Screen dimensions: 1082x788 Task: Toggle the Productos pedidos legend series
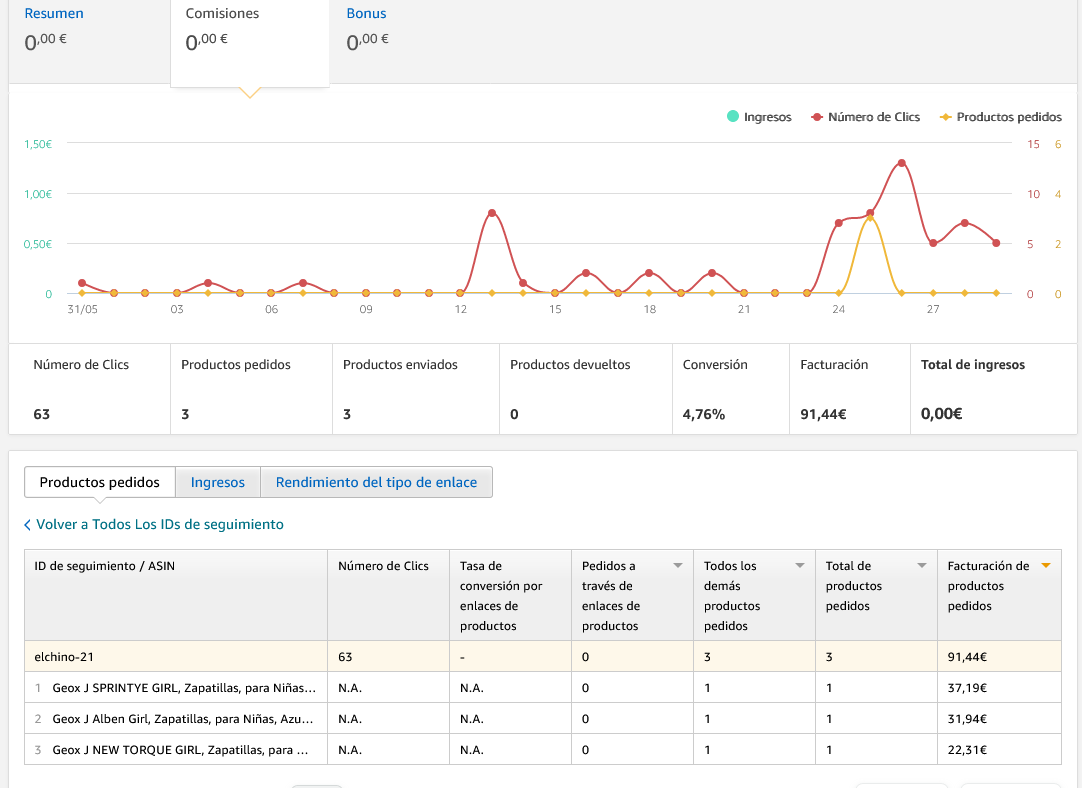1001,117
